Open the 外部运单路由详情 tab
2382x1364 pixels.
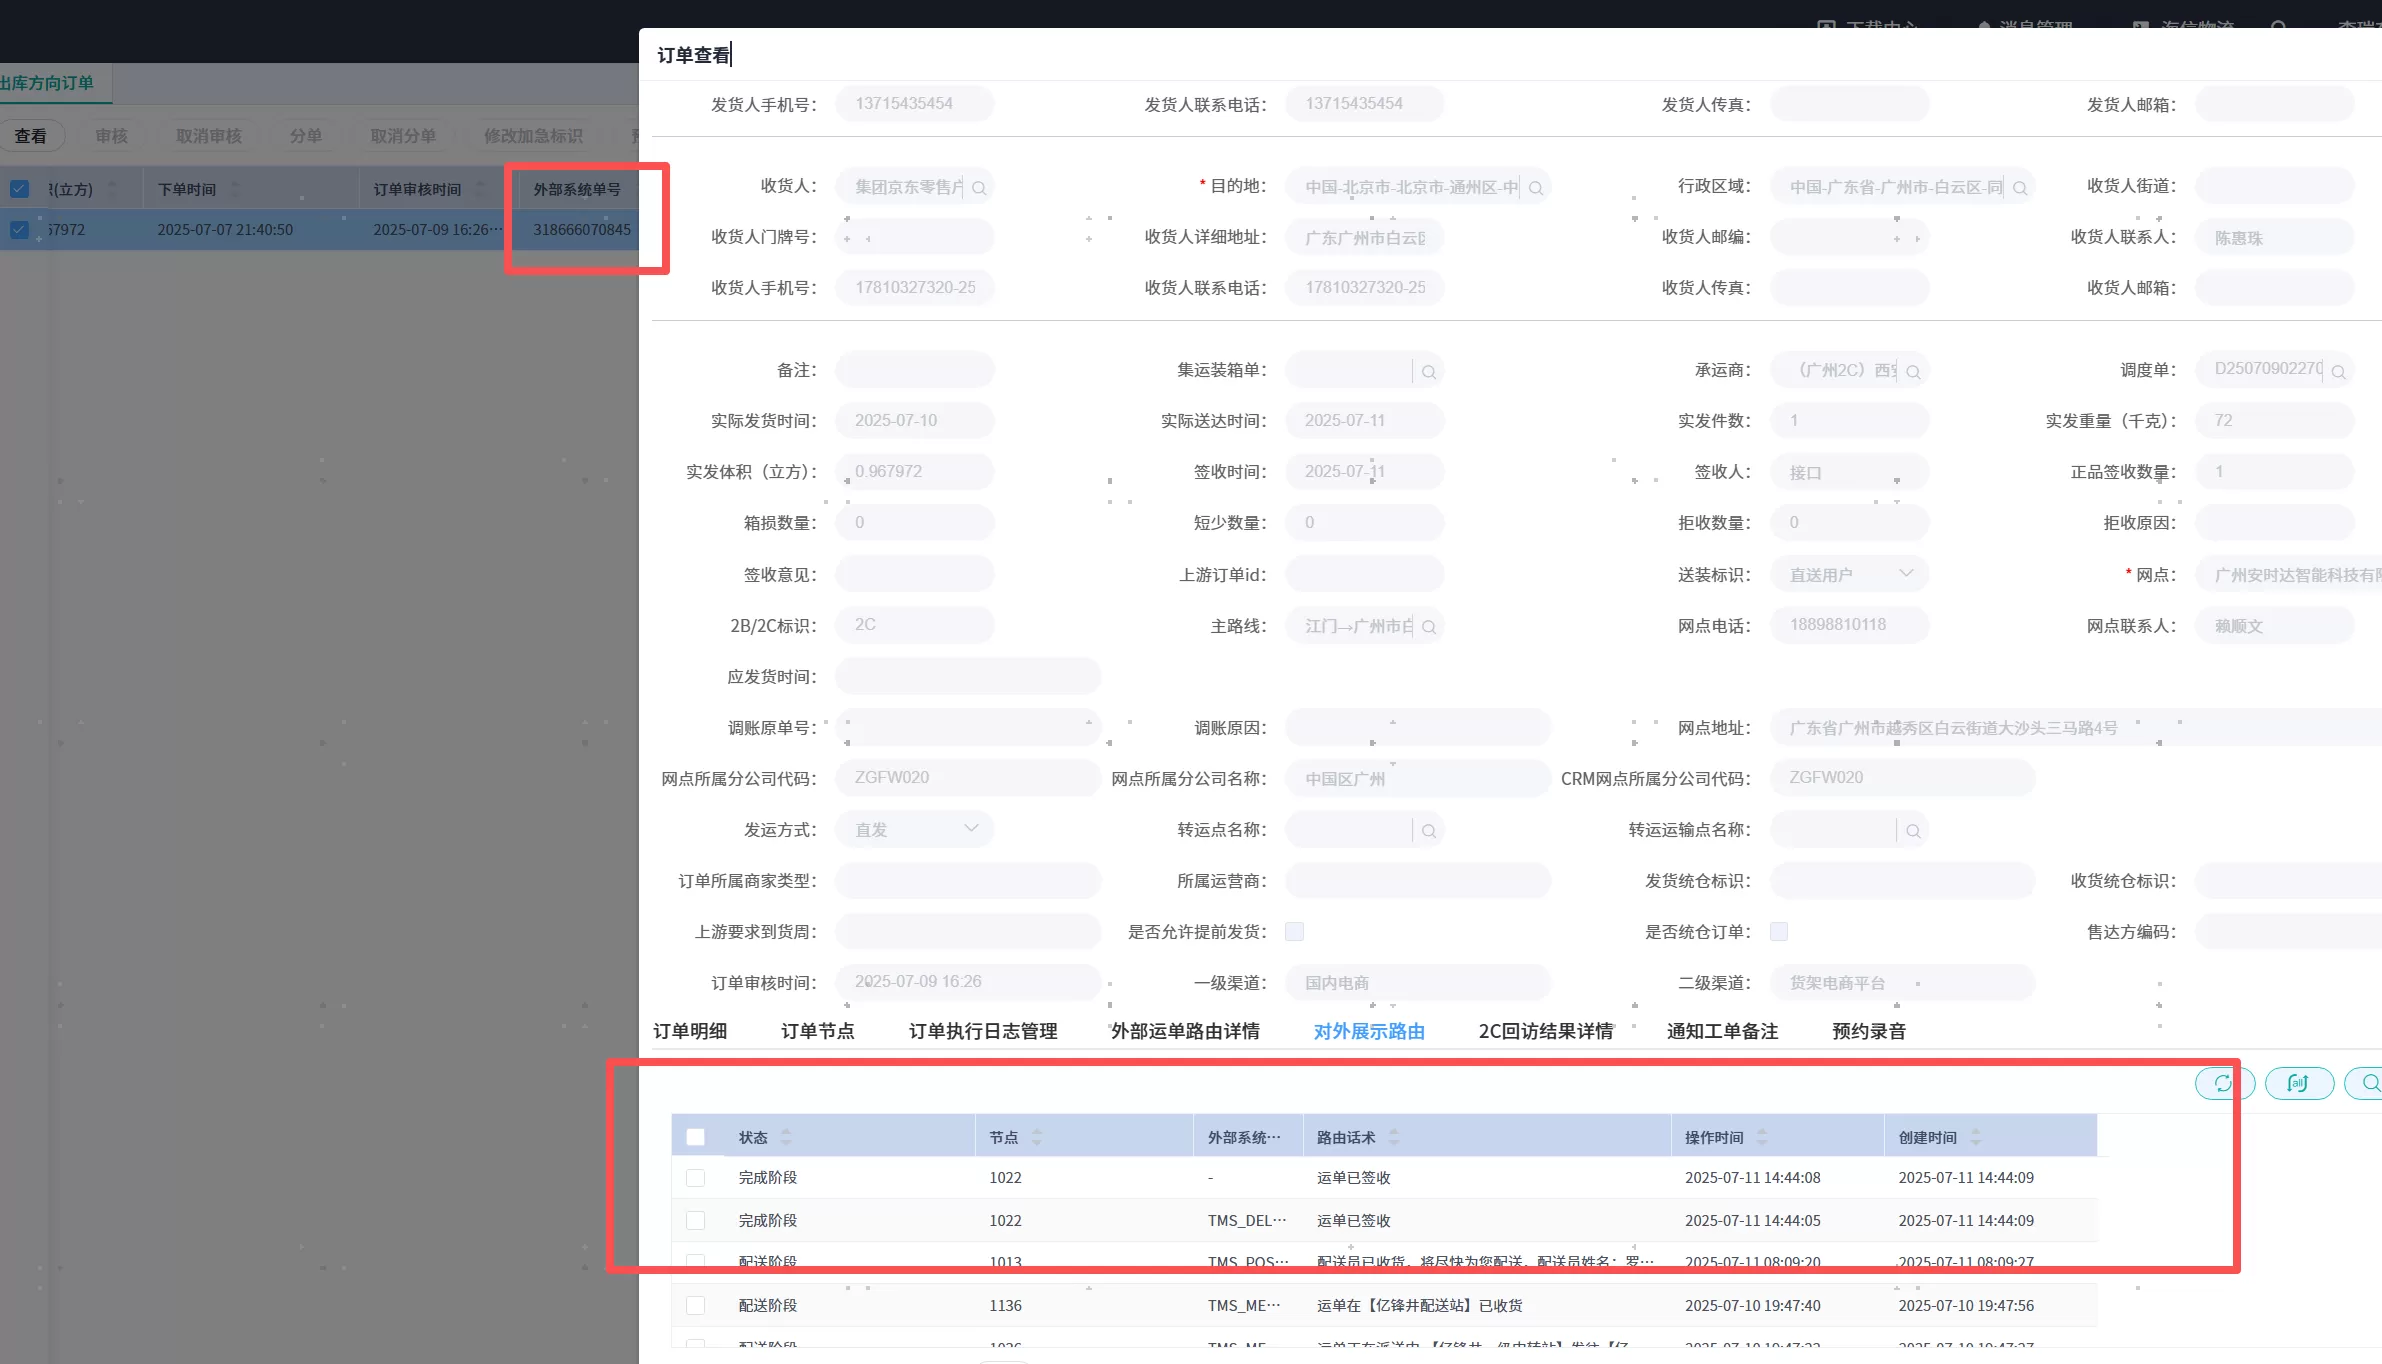click(x=1185, y=1031)
